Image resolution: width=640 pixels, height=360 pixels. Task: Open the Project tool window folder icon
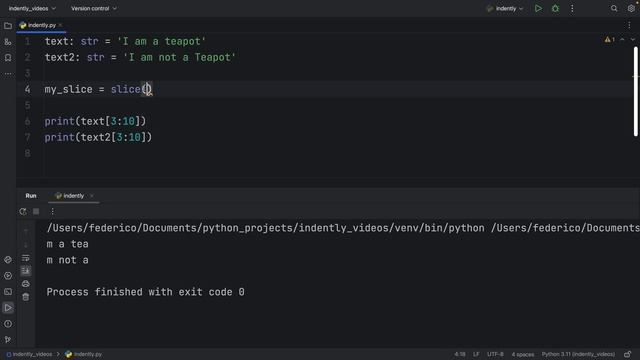coord(8,26)
